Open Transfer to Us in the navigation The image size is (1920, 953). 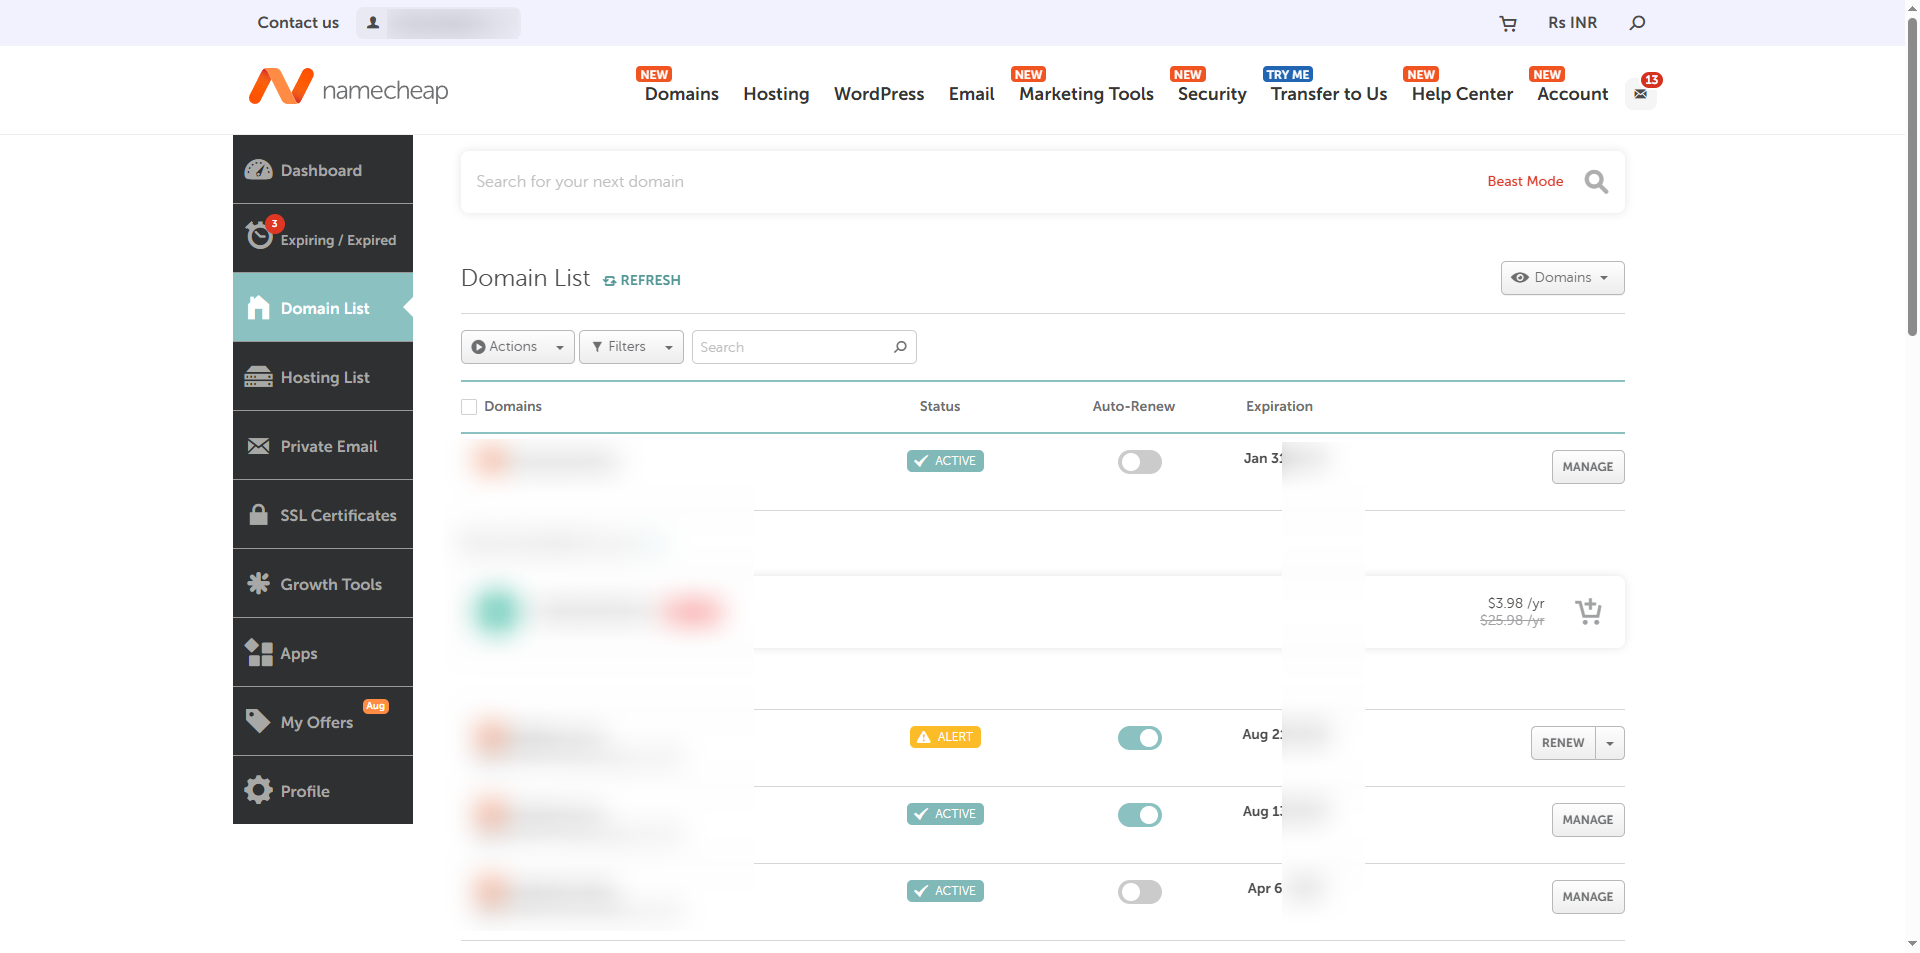[x=1329, y=94]
